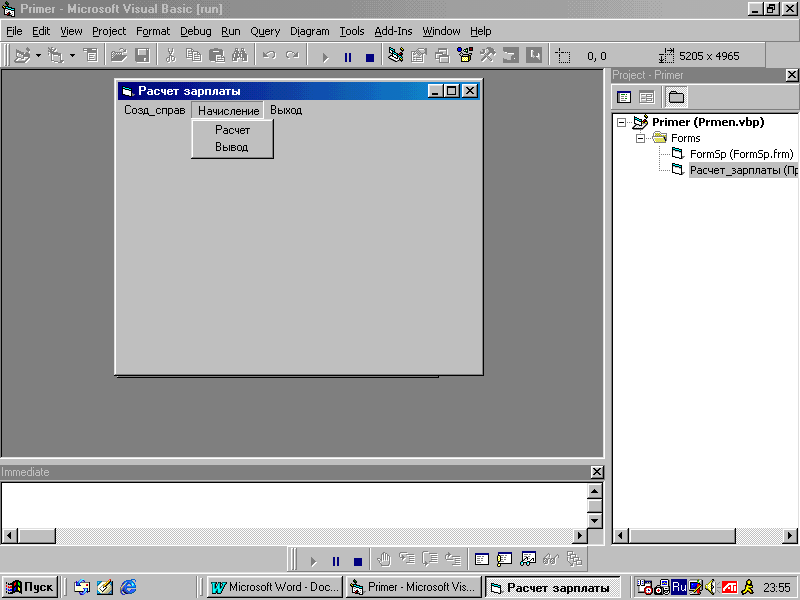Open Immediate Window icon in Debug toolbar
Viewport: 800px width, 600px height.
click(x=505, y=560)
